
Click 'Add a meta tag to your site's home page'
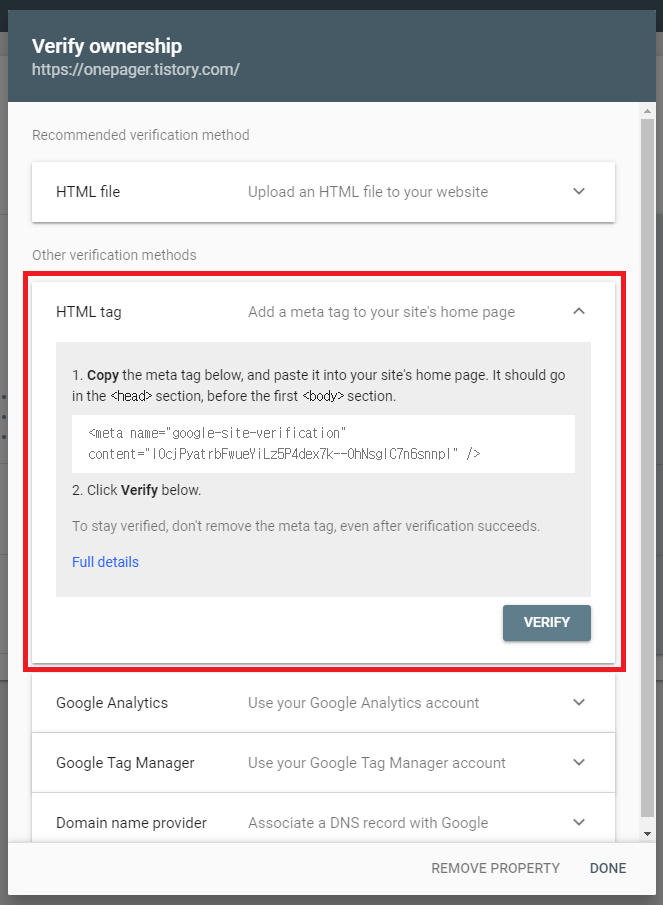[x=381, y=312]
